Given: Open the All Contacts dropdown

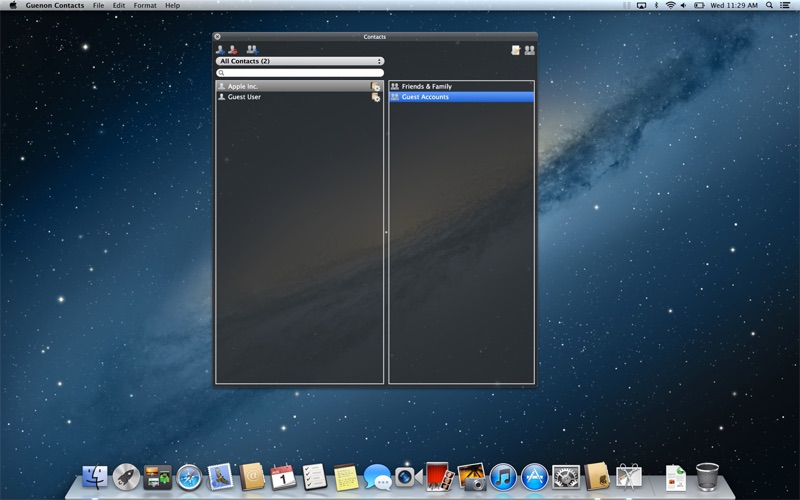Looking at the screenshot, I should (x=300, y=61).
